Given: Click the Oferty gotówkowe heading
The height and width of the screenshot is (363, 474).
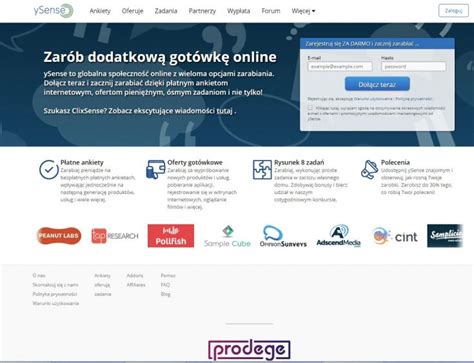Looking at the screenshot, I should (195, 162).
